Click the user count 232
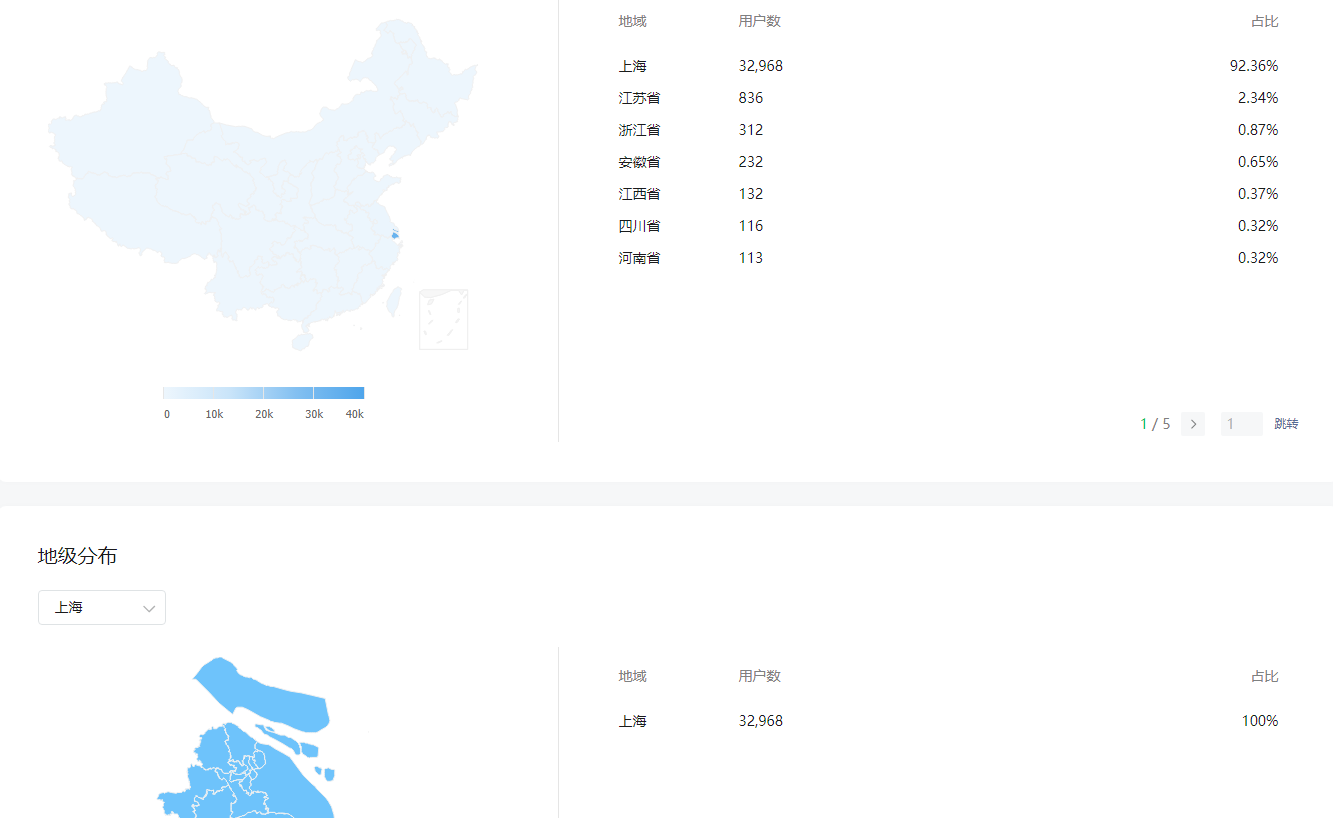The image size is (1333, 818). click(x=751, y=162)
